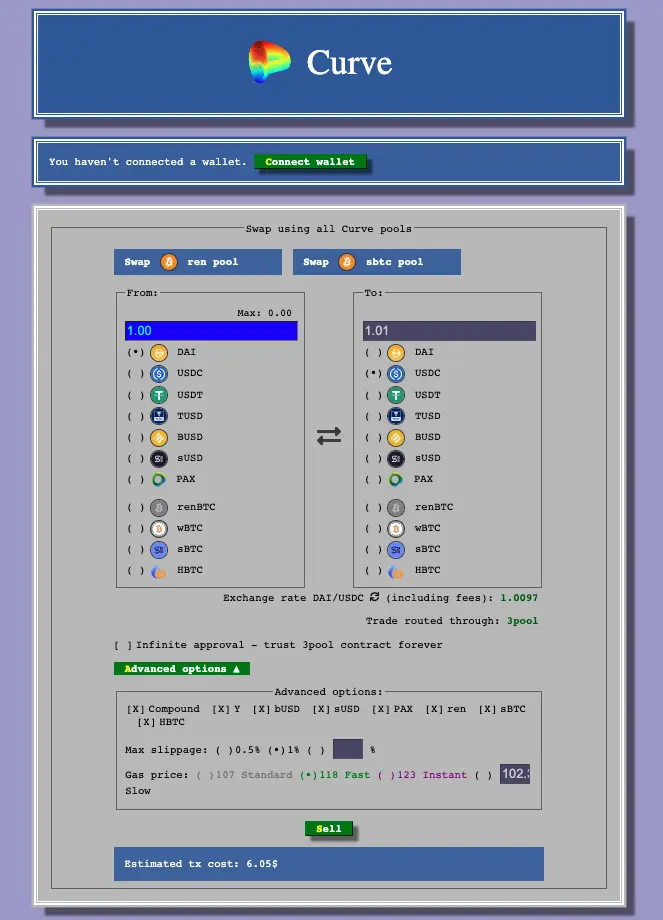
Task: Click the BUSD coin icon in From list
Action: pyautogui.click(x=159, y=438)
